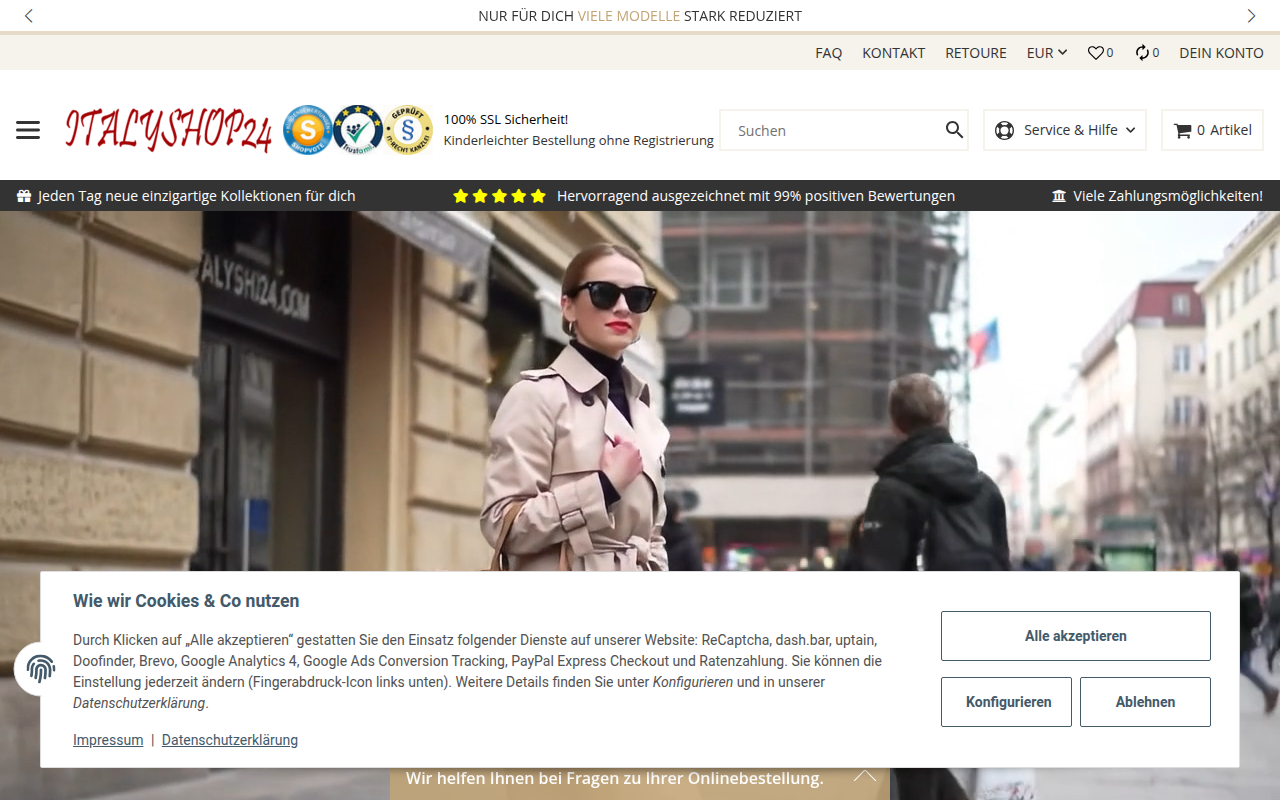1280x800 pixels.
Task: Click "Viele Zahlungsmöglichkeiten!" text
Action: click(x=1168, y=196)
